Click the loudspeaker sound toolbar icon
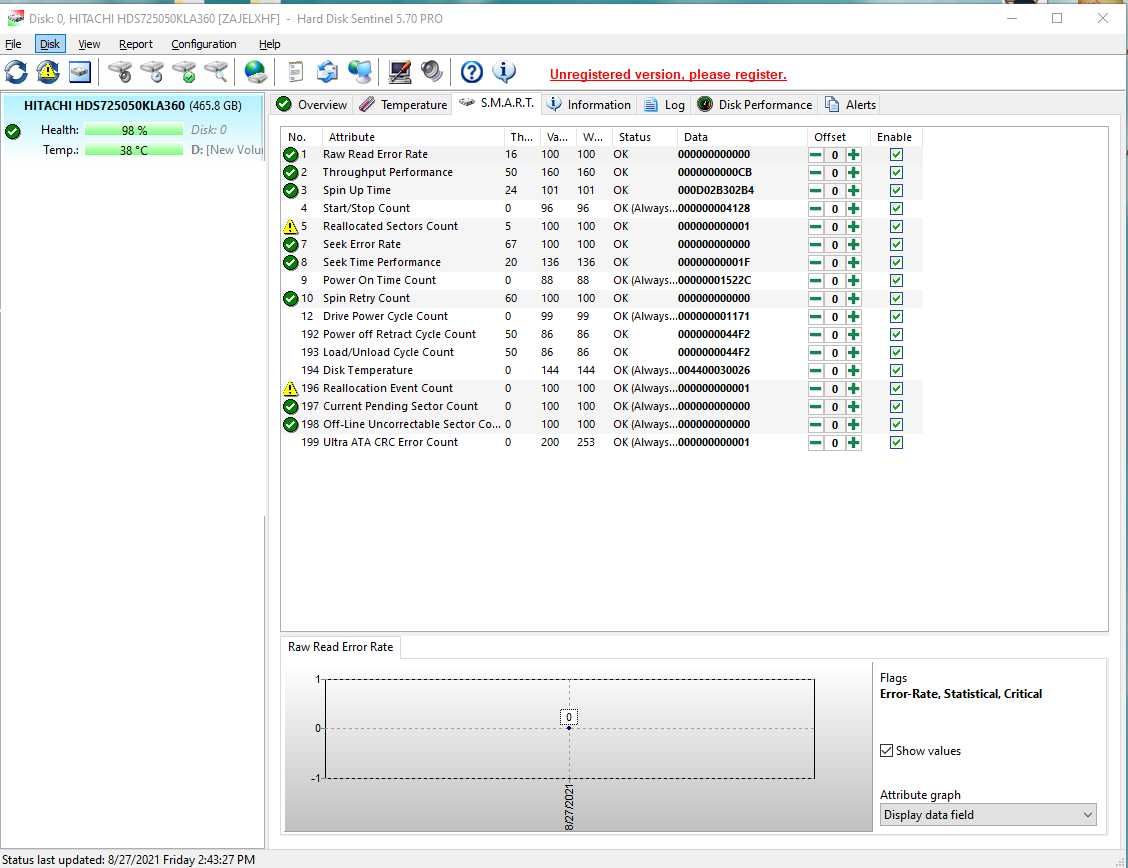 [x=432, y=72]
